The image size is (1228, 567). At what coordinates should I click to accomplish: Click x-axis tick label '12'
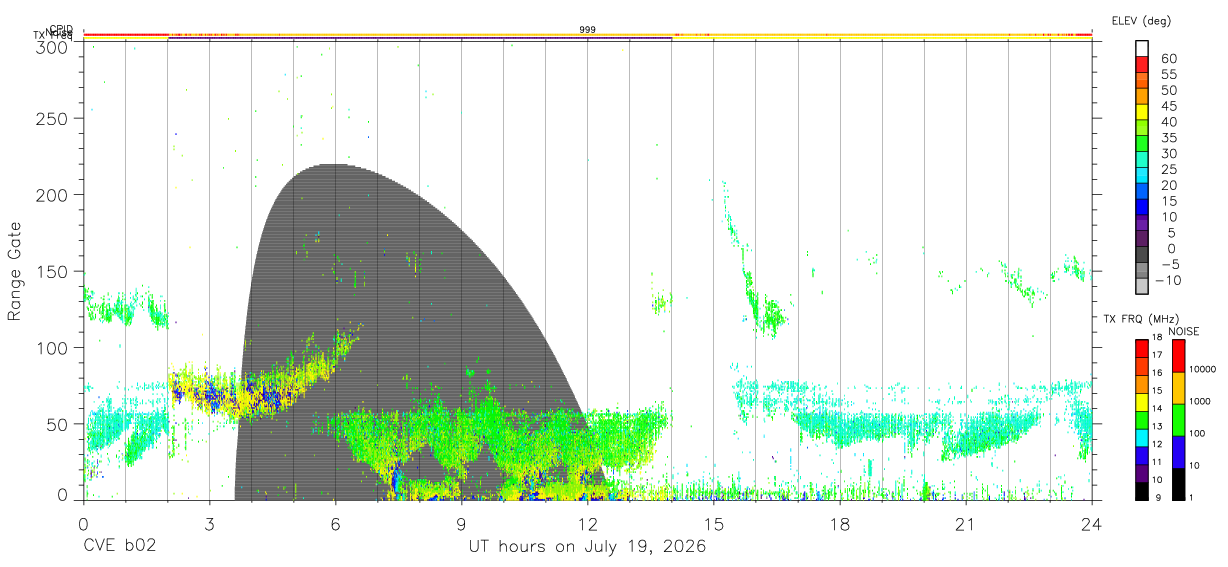point(587,525)
